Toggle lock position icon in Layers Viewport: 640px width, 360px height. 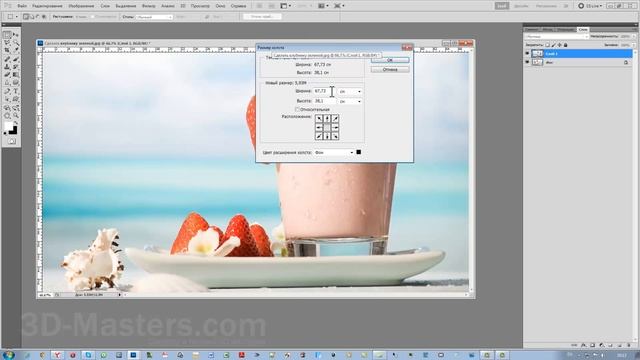pos(560,45)
